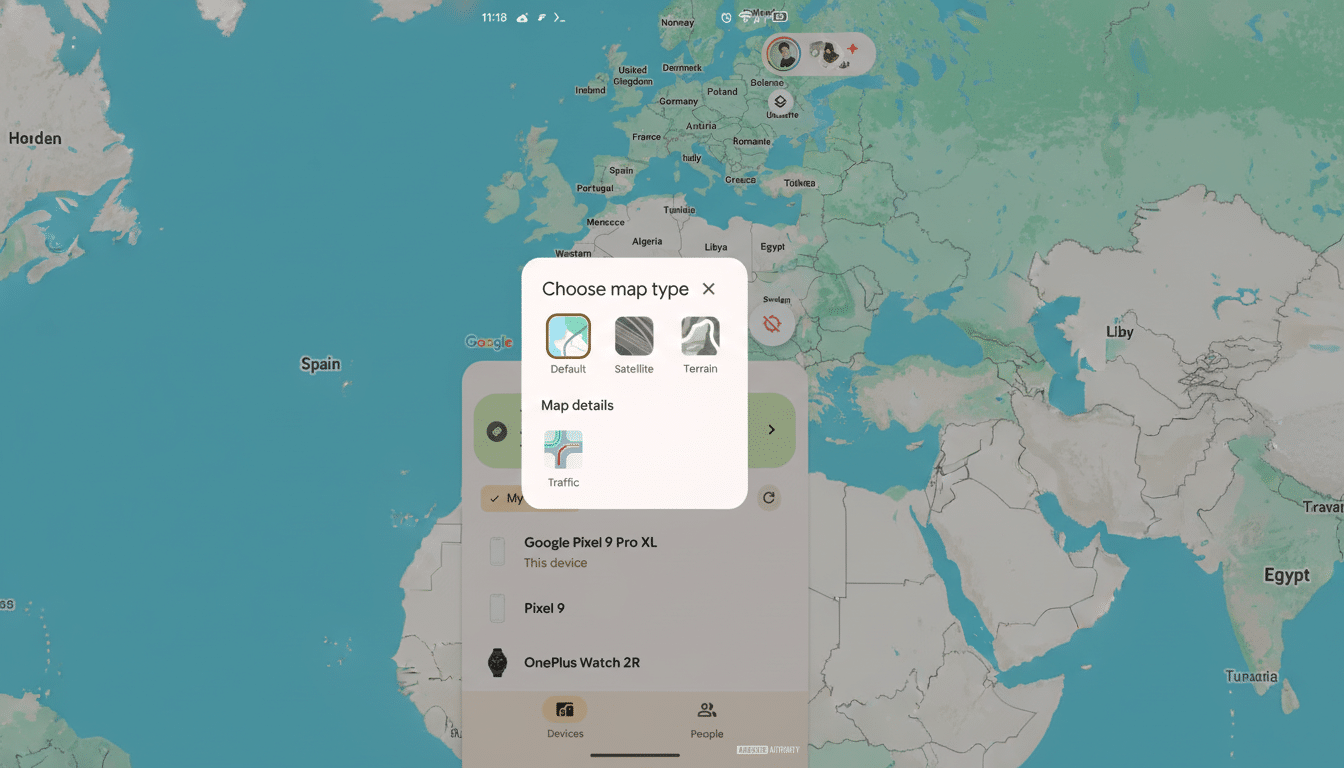1344x768 pixels.
Task: Enable the Traffic map detail
Action: click(562, 452)
